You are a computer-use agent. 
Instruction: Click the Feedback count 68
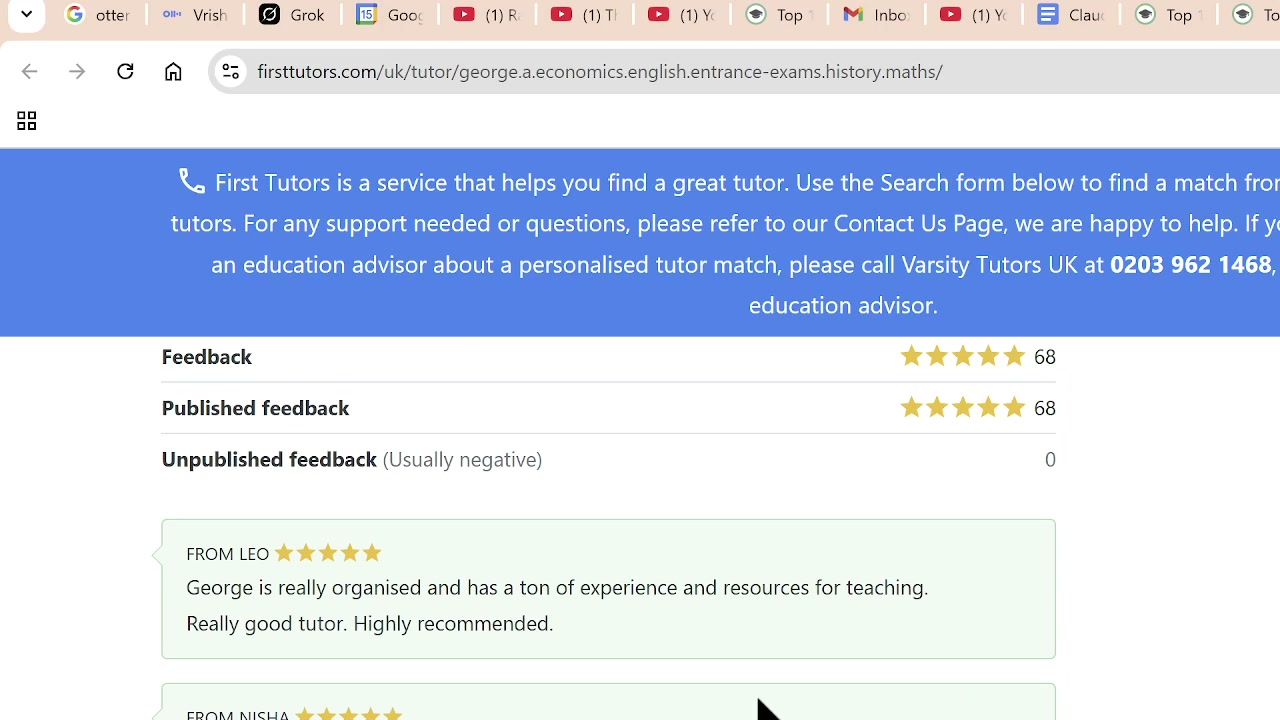1045,357
